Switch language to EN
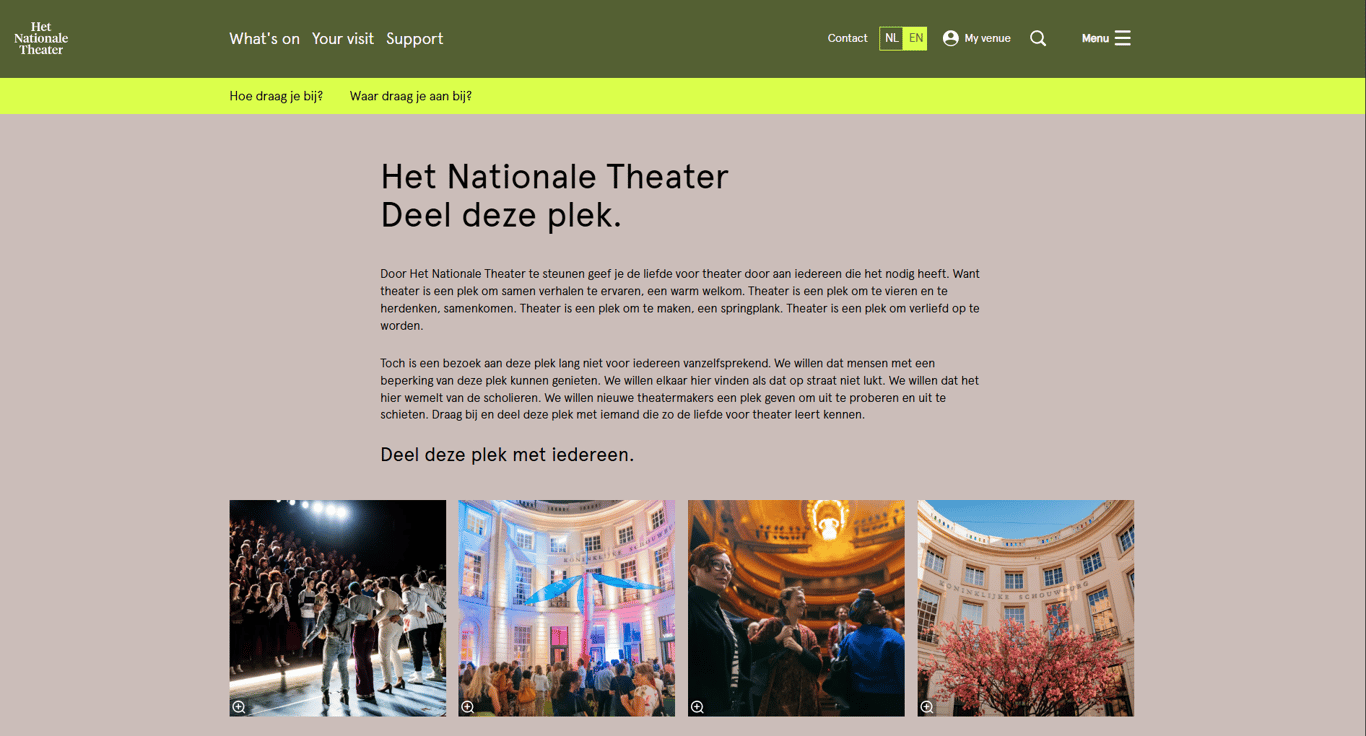The width and height of the screenshot is (1366, 736). pyautogui.click(x=915, y=38)
